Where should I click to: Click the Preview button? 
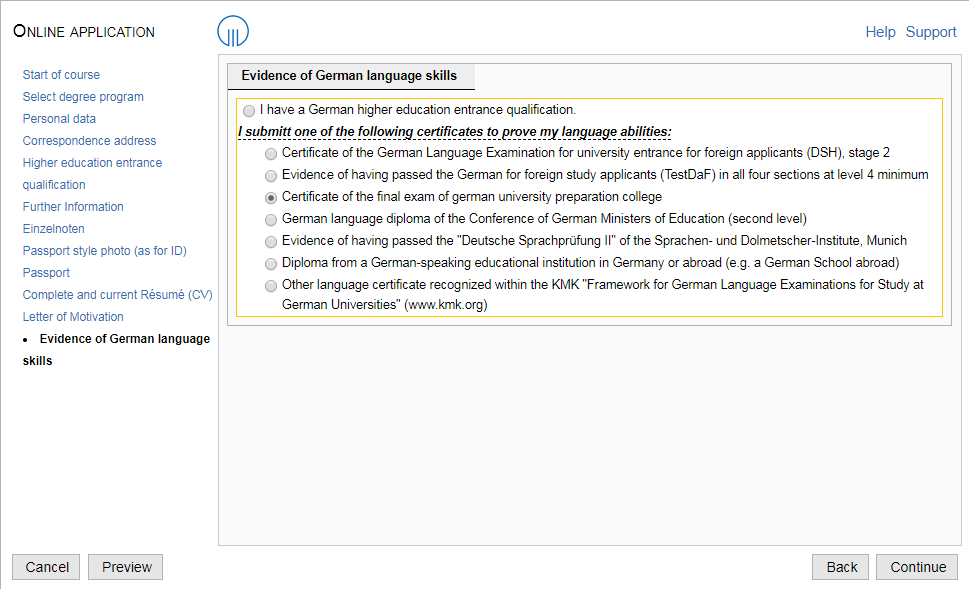point(125,567)
